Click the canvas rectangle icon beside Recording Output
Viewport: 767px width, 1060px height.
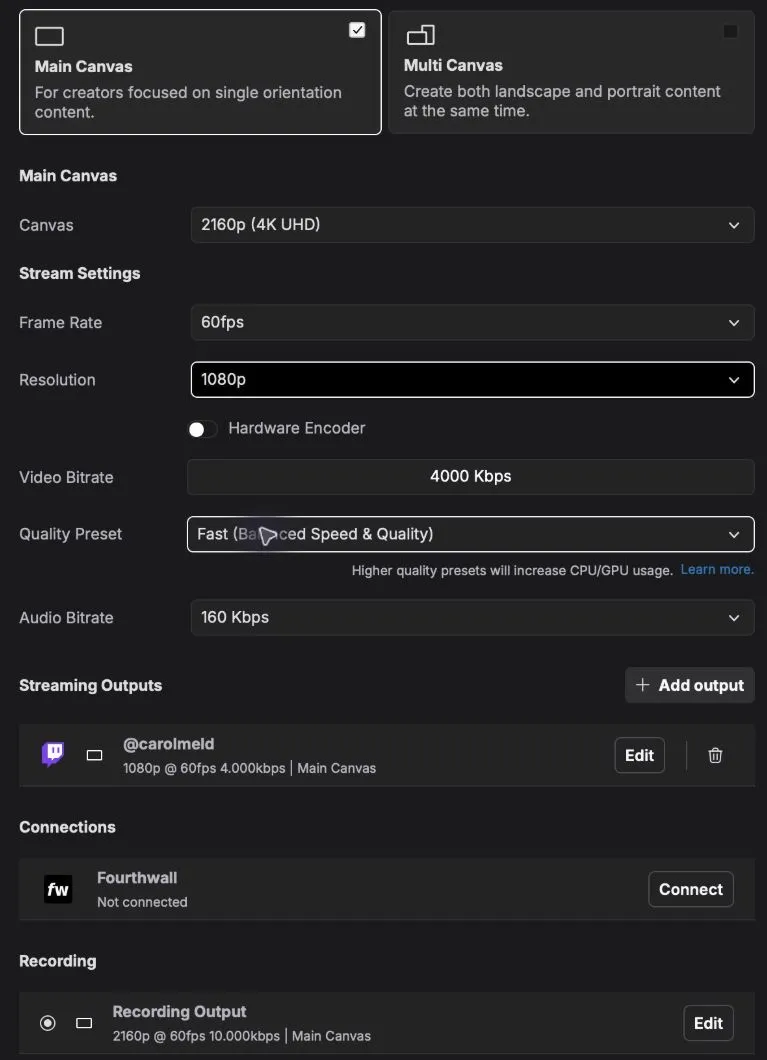coord(84,1023)
